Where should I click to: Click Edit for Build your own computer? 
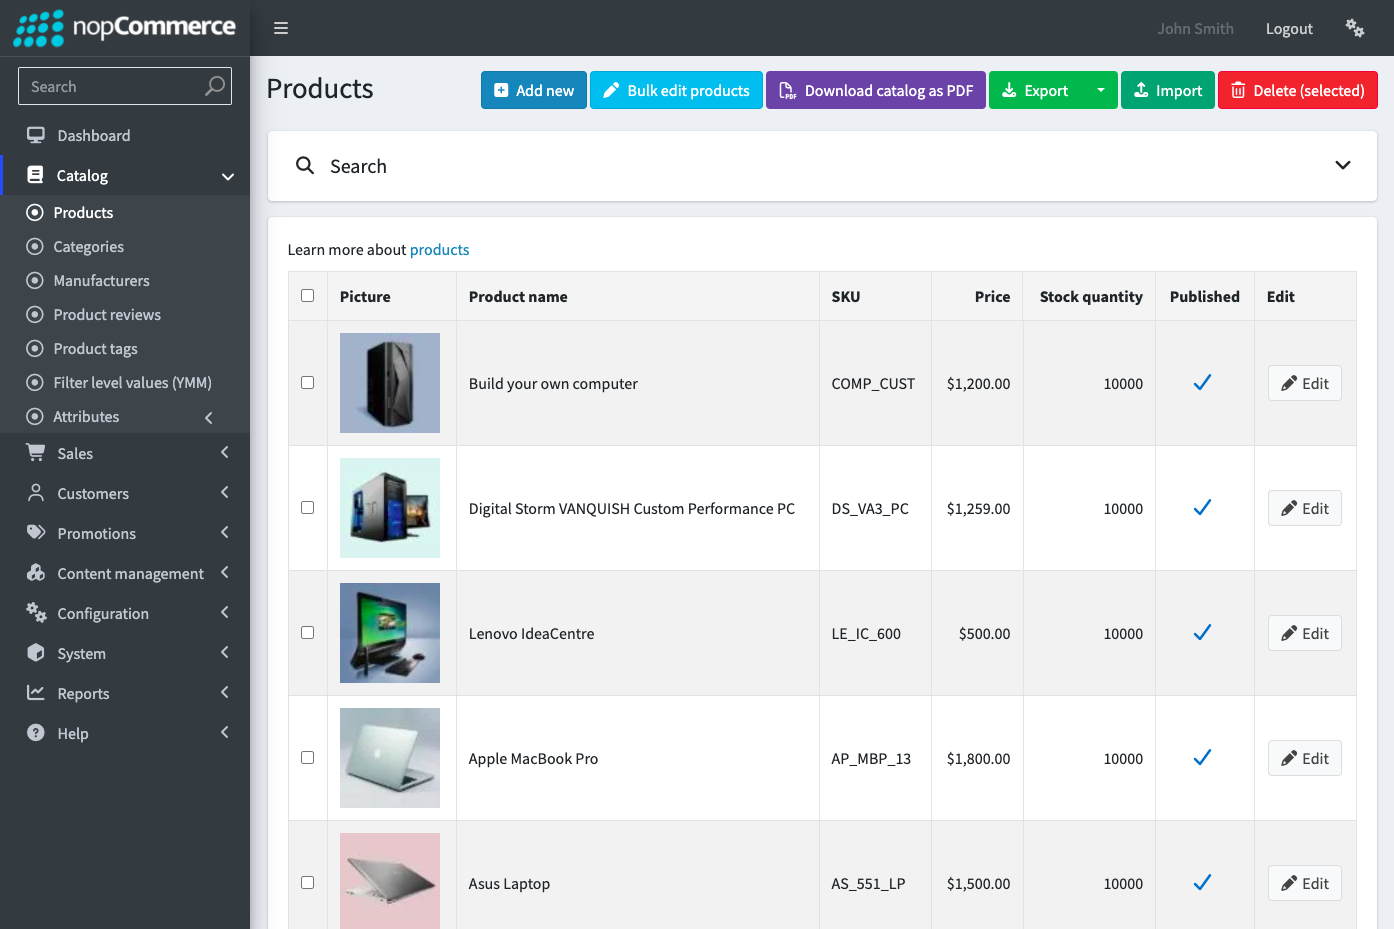pos(1305,383)
